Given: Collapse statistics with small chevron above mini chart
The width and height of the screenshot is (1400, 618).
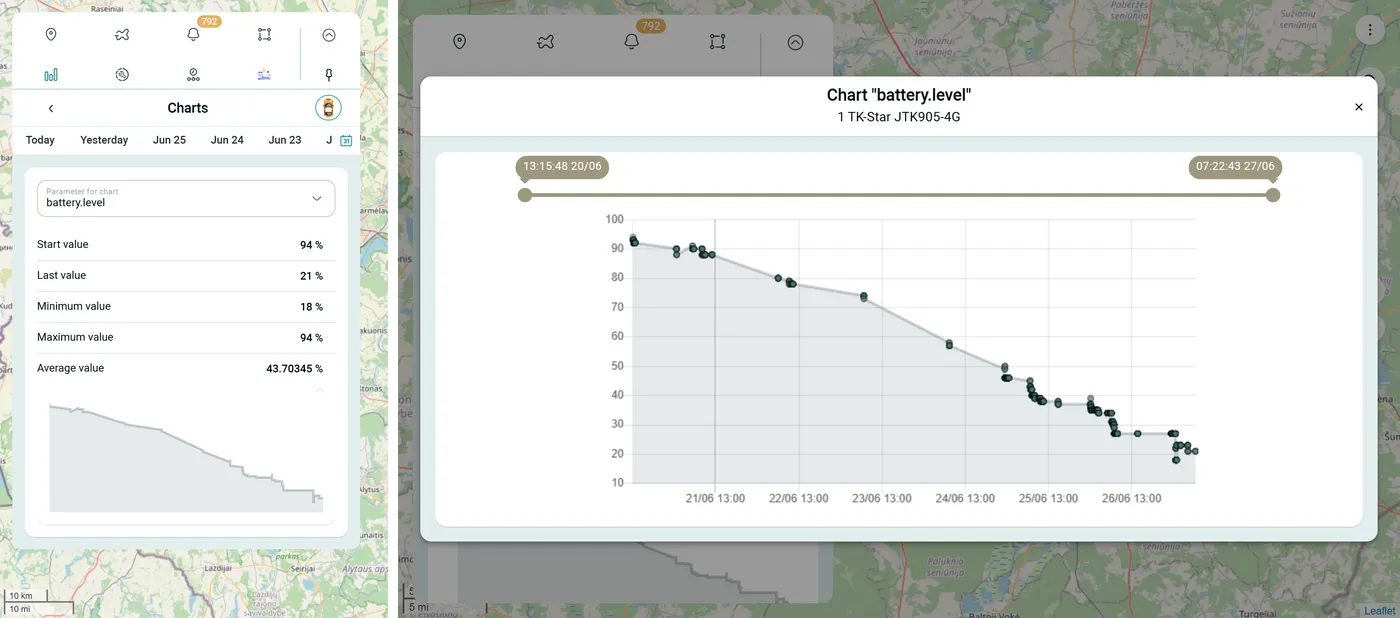Looking at the screenshot, I should tap(320, 390).
